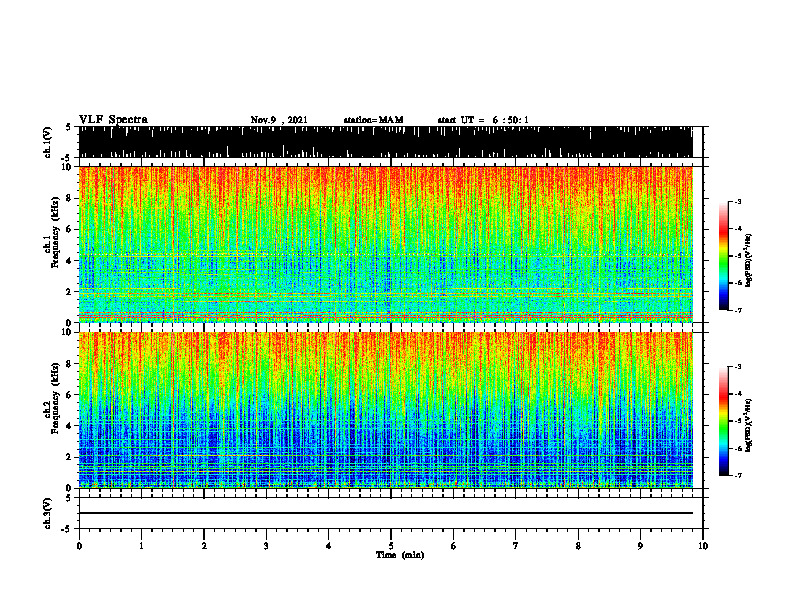The height and width of the screenshot is (612, 792).
Task: Click time axis tick label "1"
Action: [x=141, y=546]
